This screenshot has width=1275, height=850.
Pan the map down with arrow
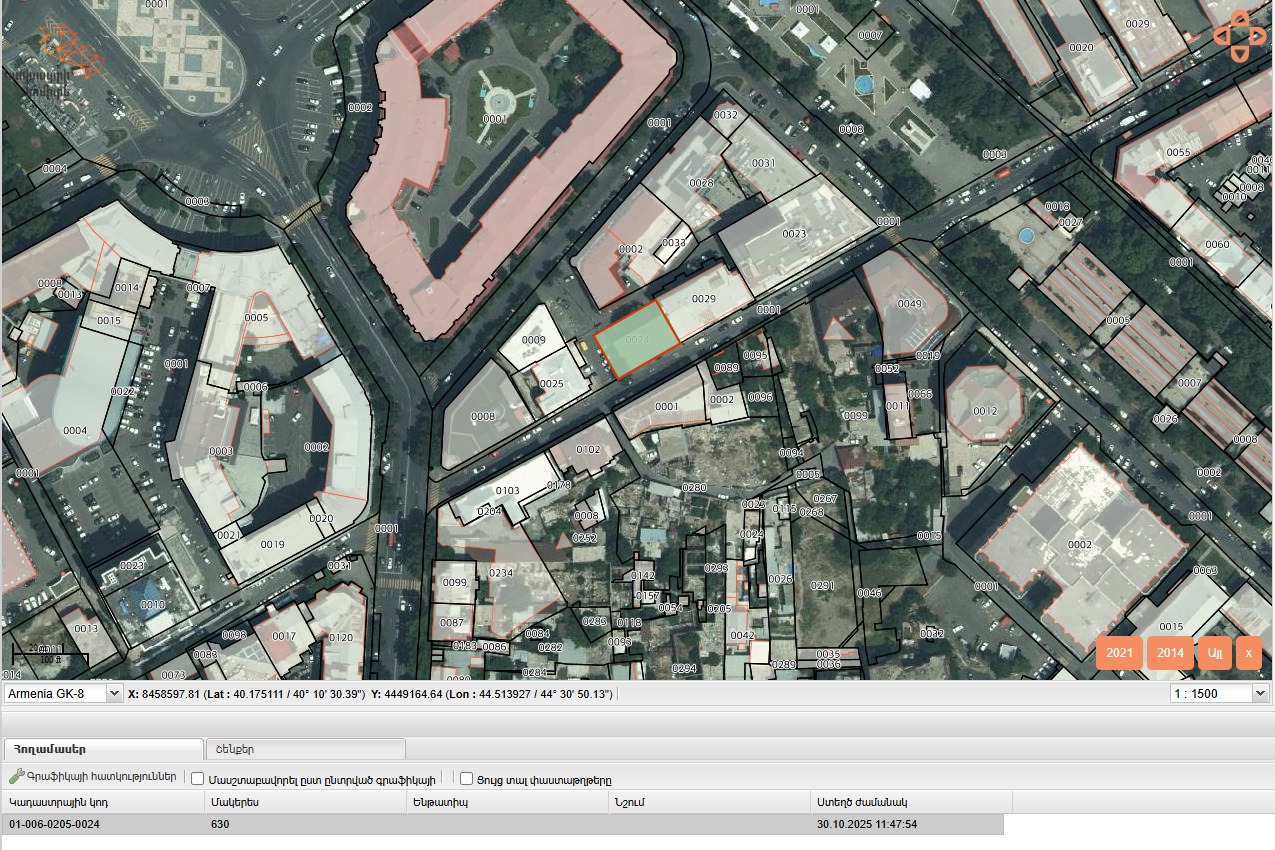click(x=1240, y=54)
